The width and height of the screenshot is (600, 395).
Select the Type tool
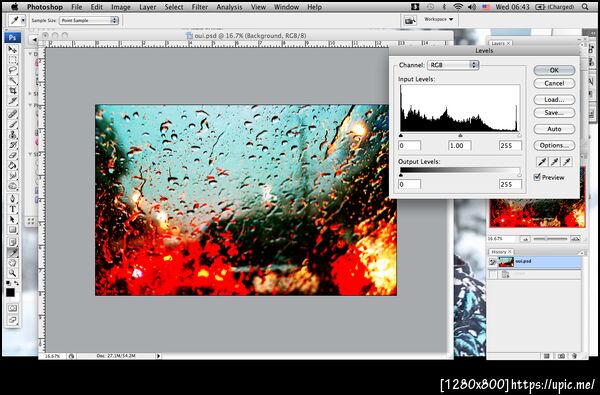click(13, 209)
